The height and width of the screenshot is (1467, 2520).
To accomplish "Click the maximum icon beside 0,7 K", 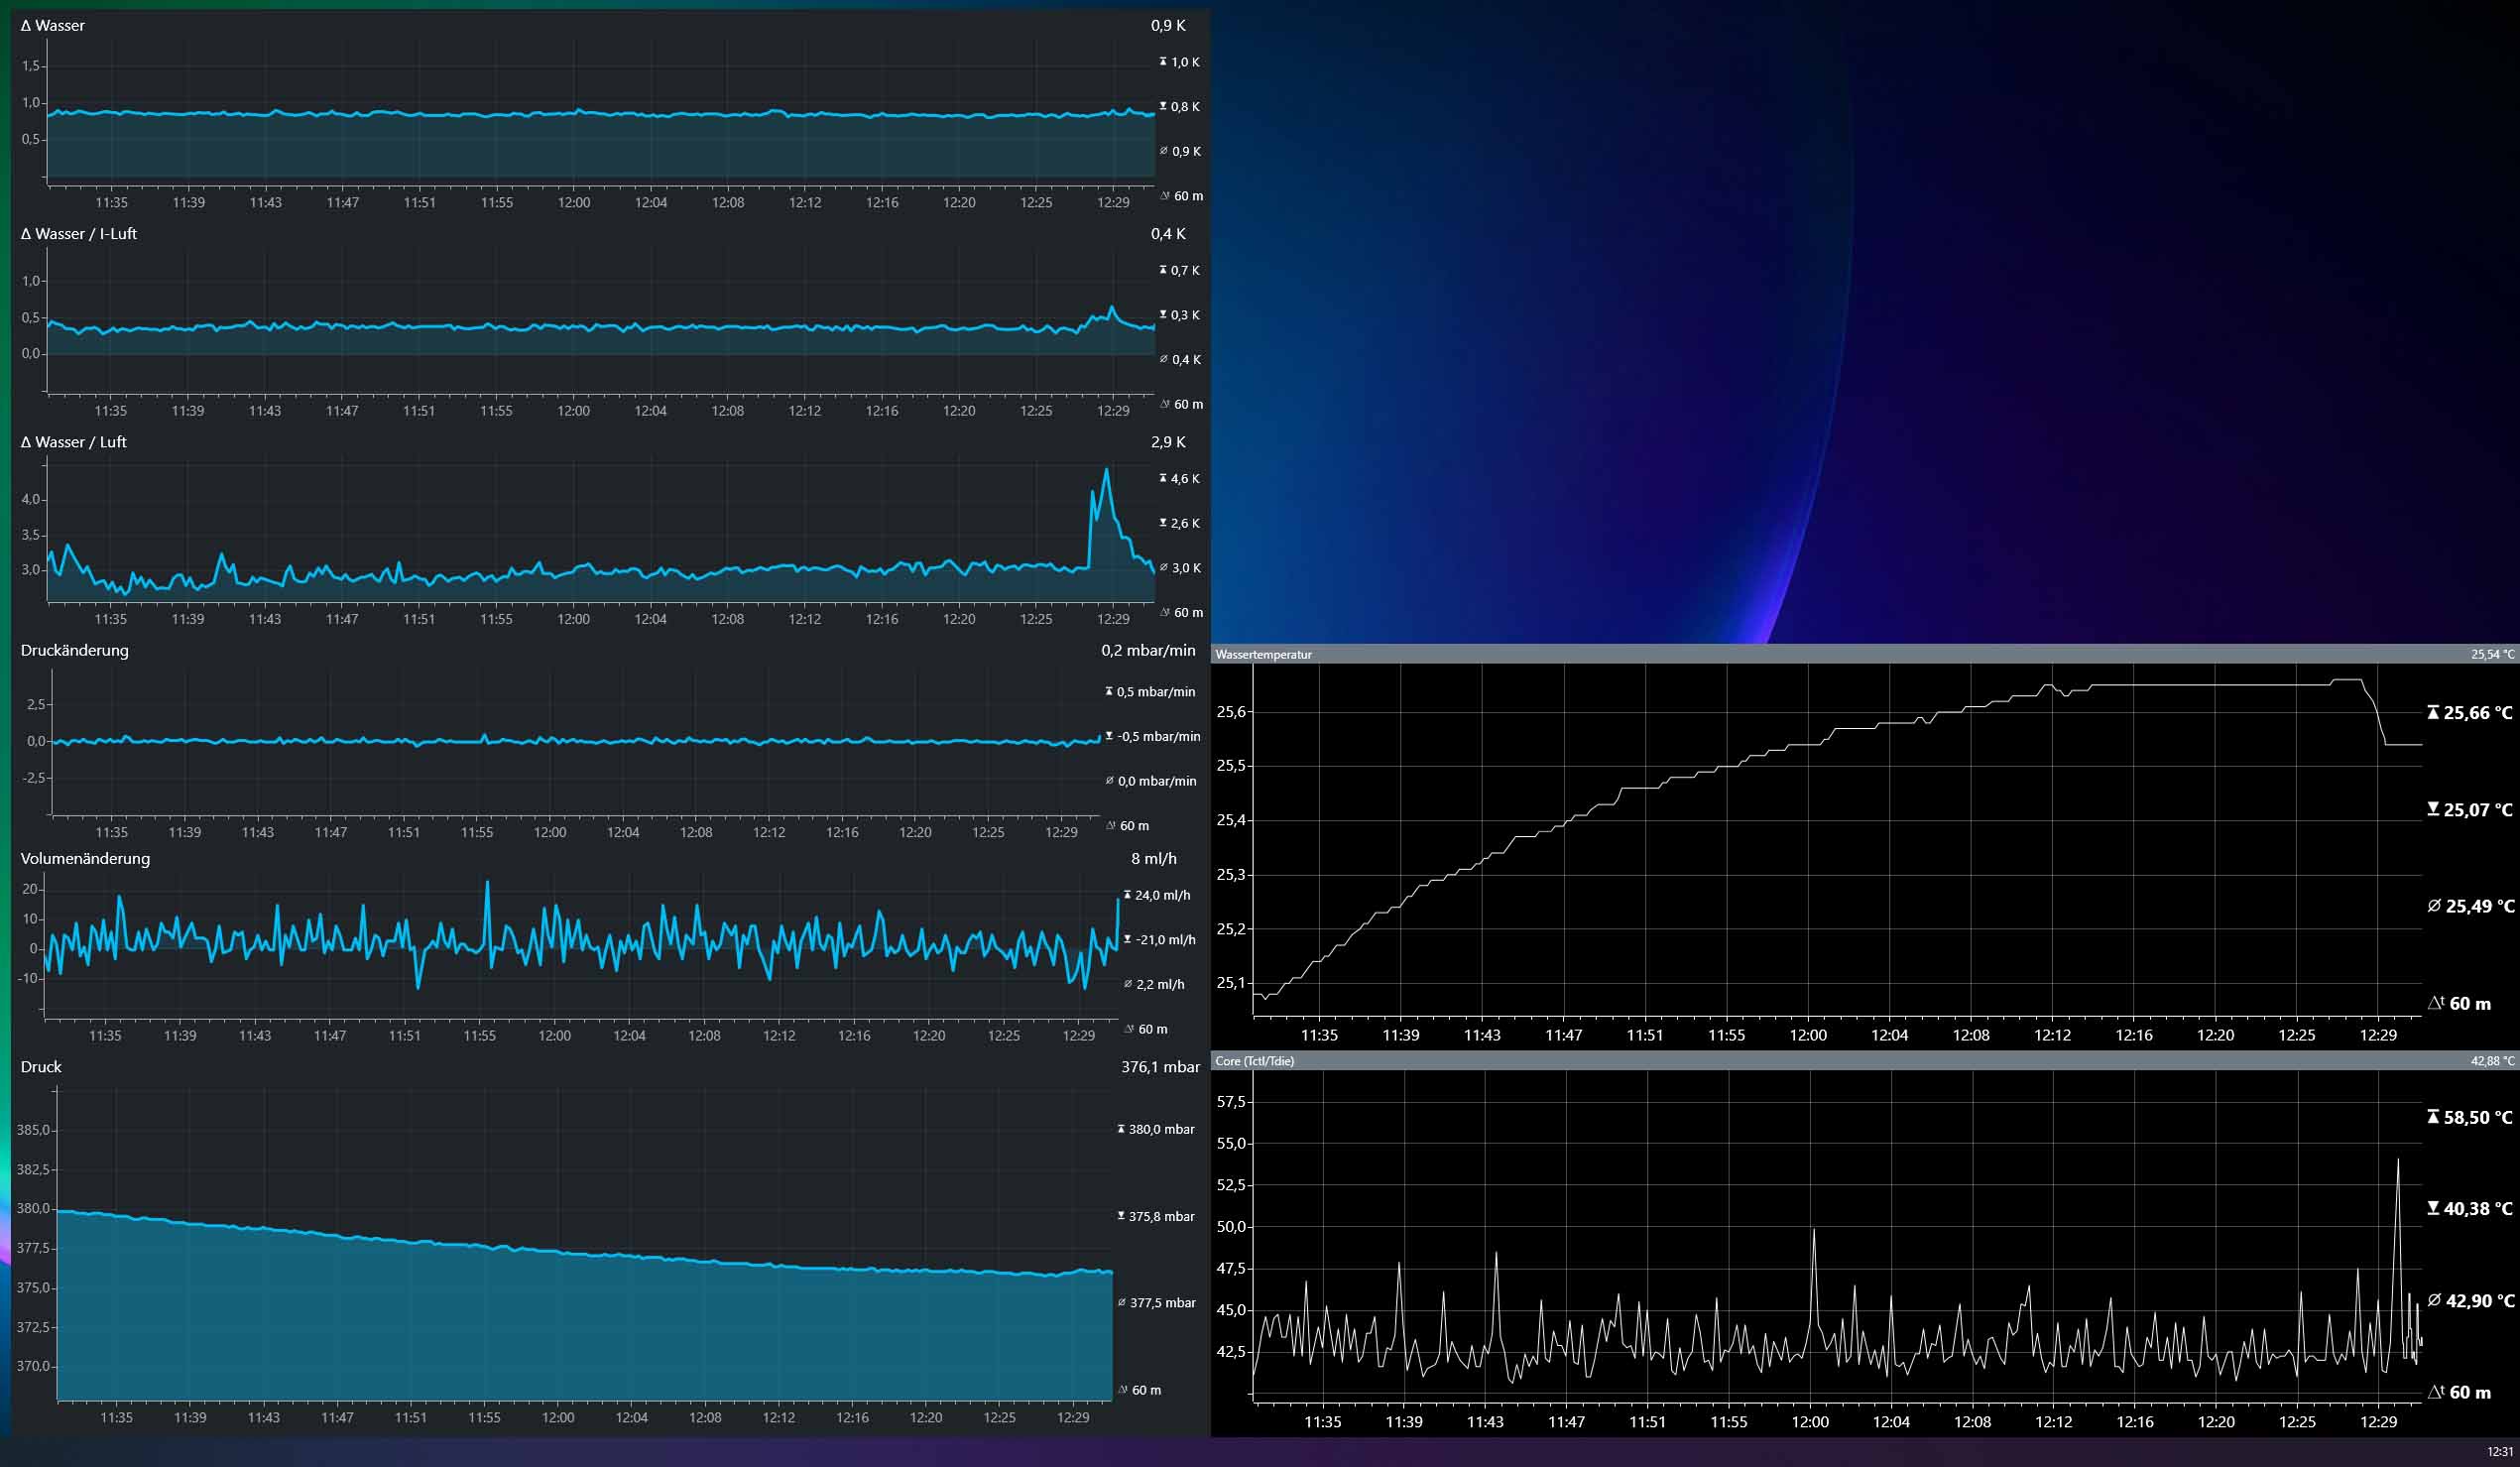I will point(1163,270).
